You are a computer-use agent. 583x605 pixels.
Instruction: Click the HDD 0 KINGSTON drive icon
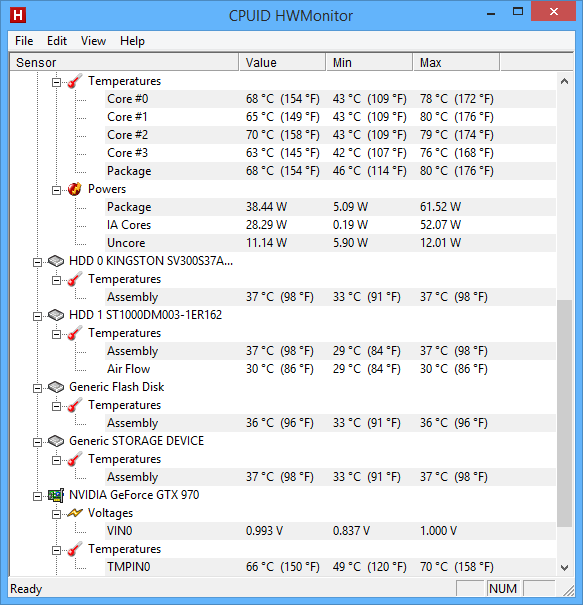tap(56, 261)
